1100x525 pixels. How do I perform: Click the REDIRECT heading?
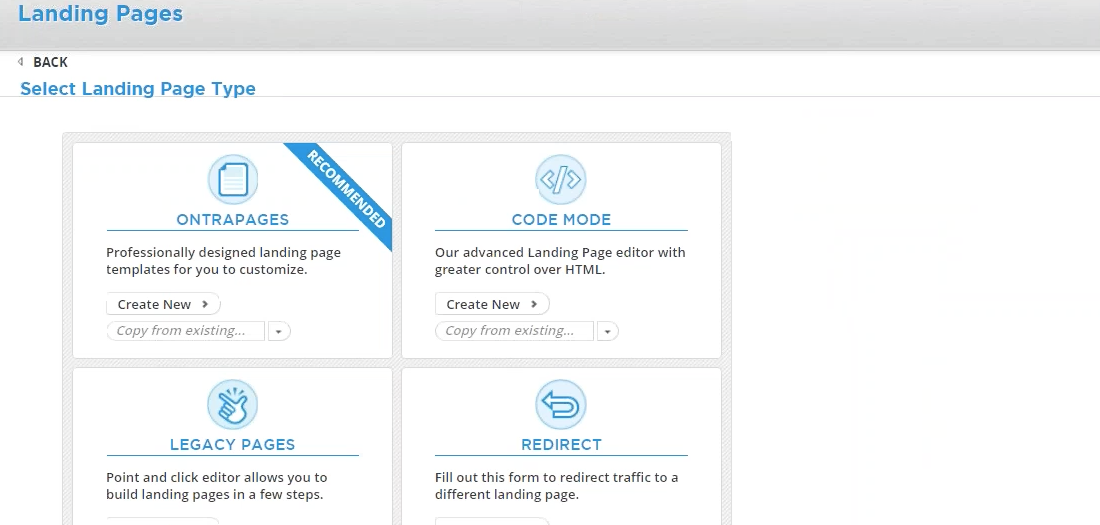point(561,445)
